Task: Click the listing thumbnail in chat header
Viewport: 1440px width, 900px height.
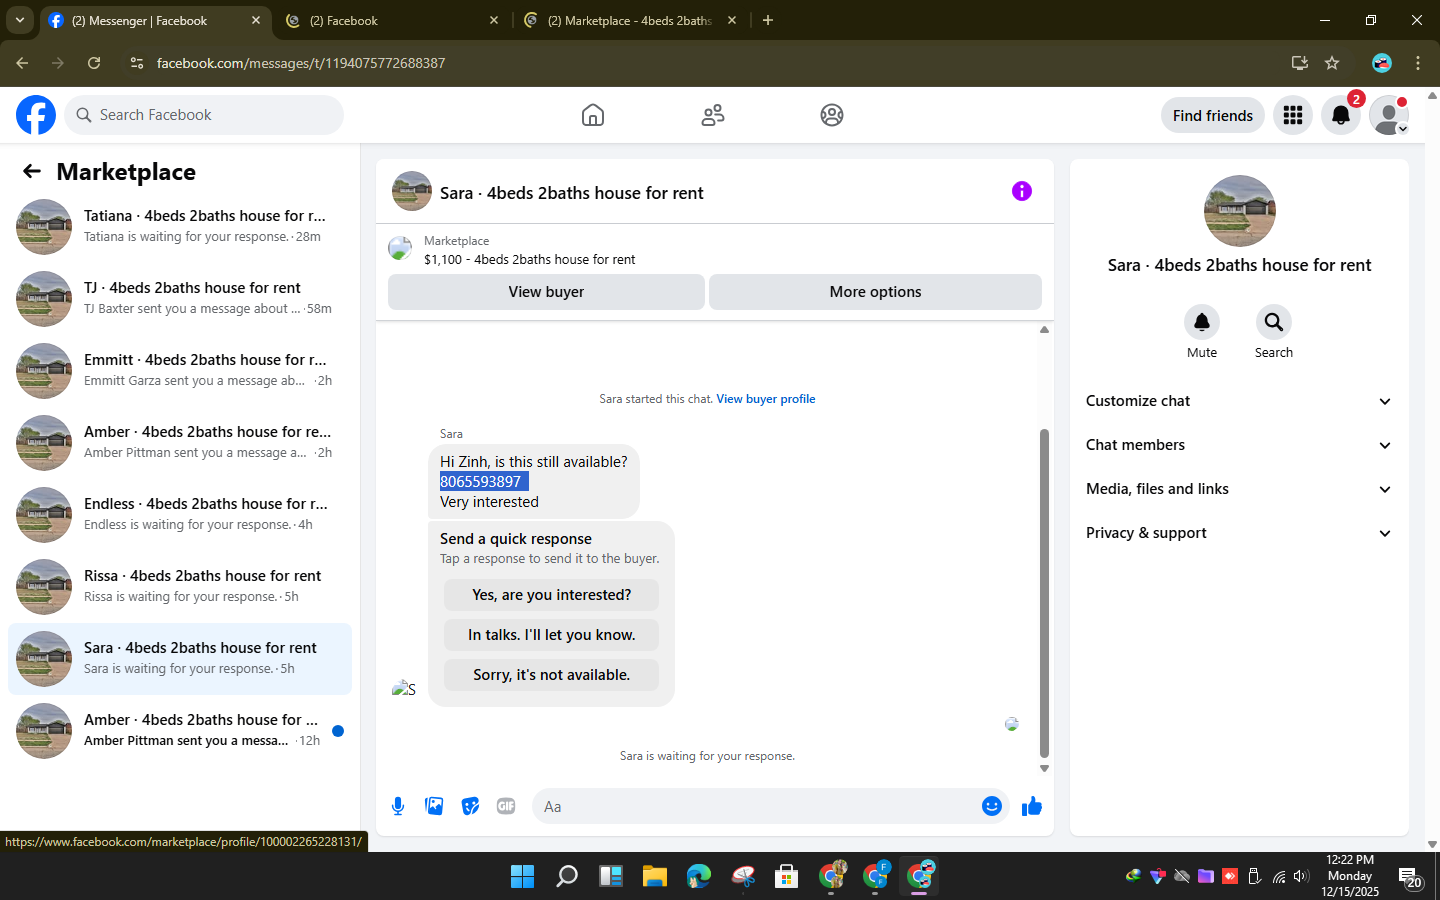Action: (x=412, y=191)
